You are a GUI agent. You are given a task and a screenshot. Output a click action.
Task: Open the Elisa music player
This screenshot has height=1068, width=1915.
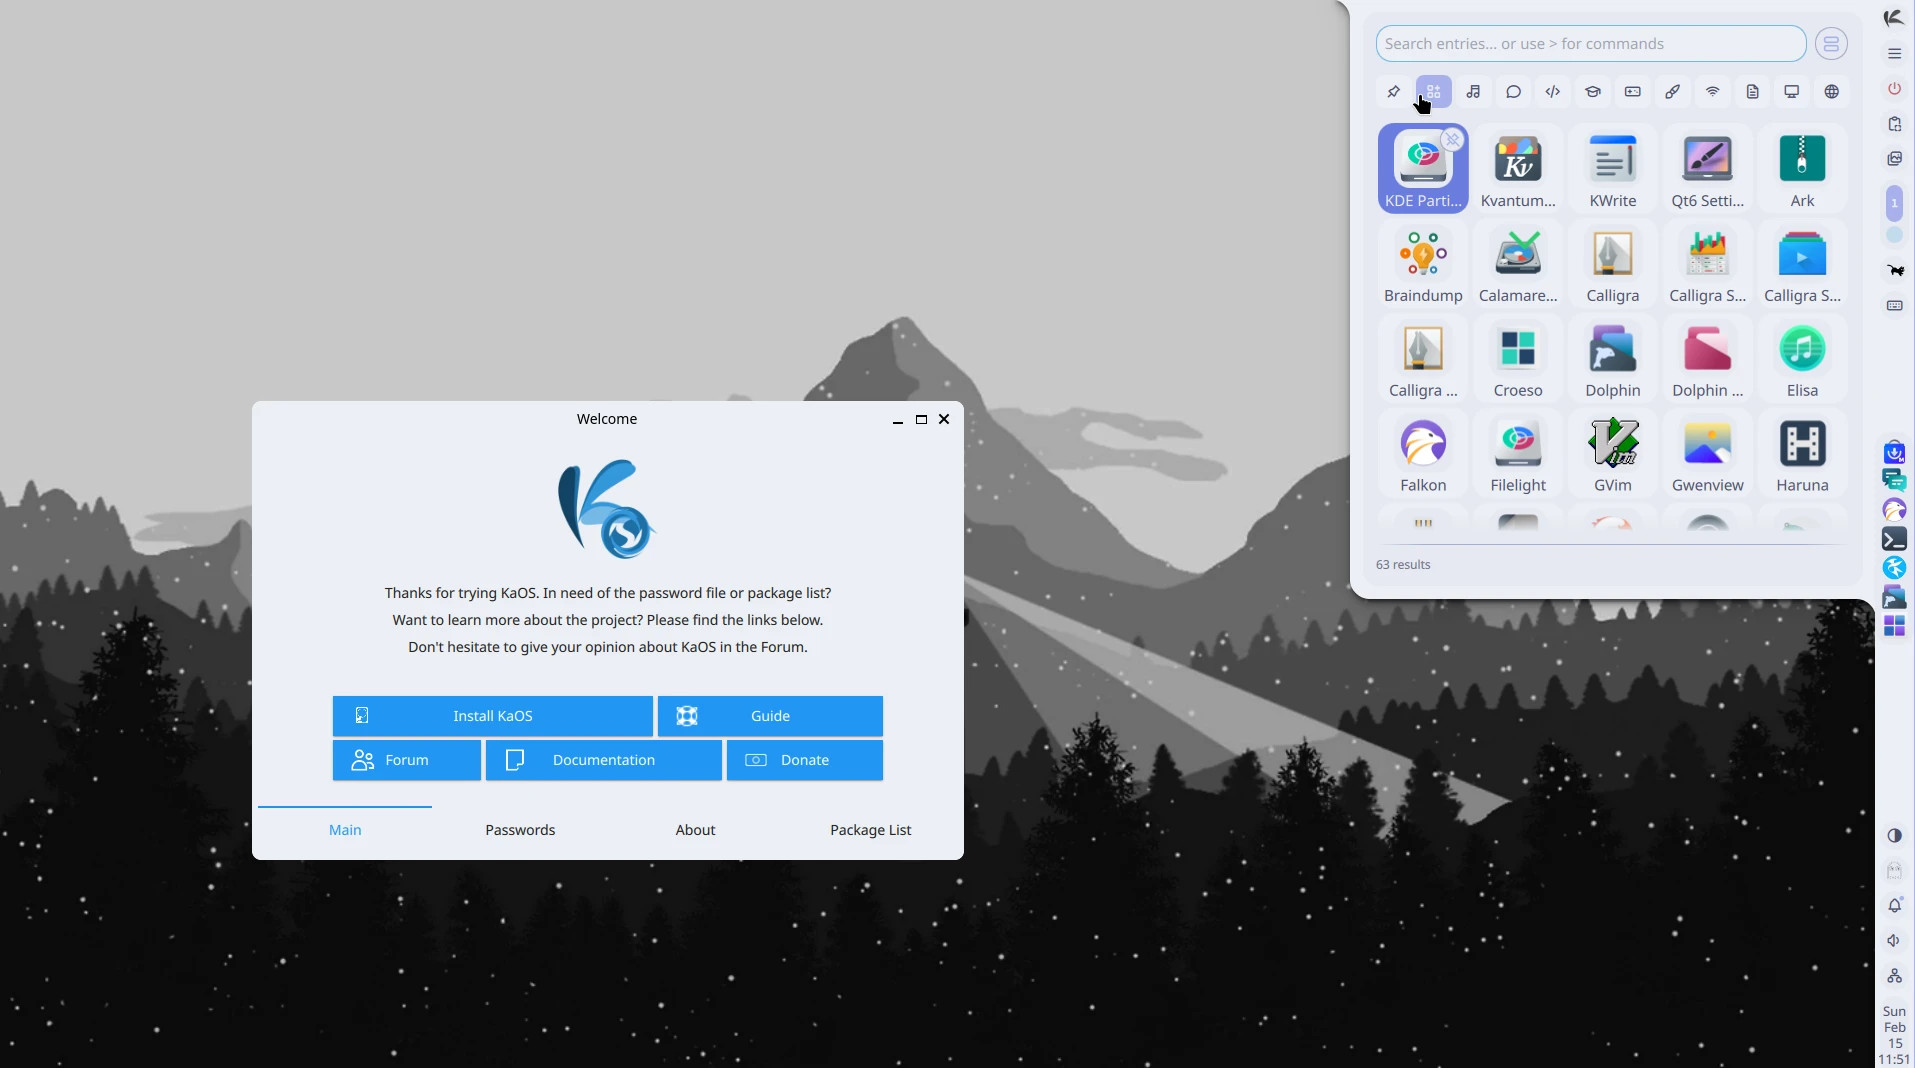point(1801,359)
